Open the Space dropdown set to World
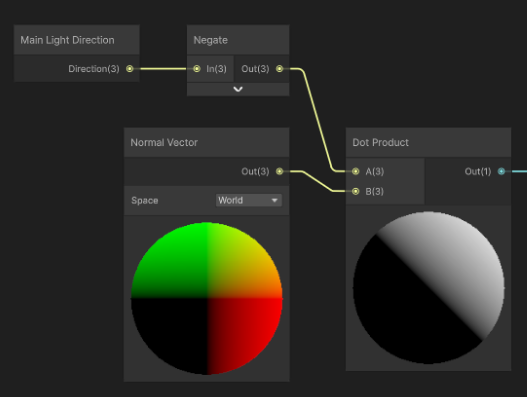Image resolution: width=527 pixels, height=397 pixels. pyautogui.click(x=249, y=200)
